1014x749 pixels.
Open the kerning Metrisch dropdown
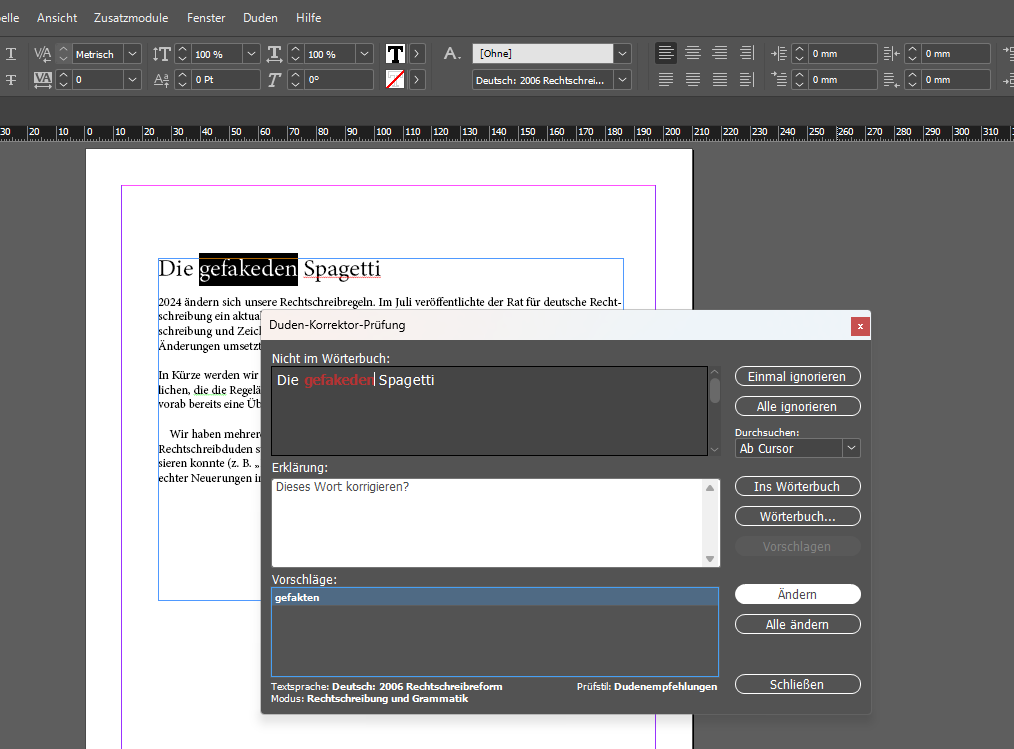133,54
